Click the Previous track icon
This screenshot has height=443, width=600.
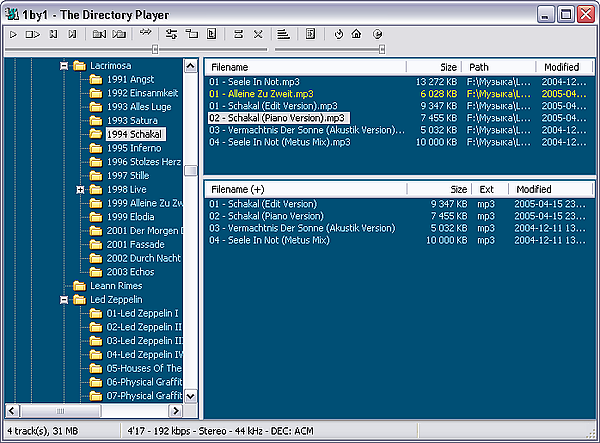[x=54, y=34]
